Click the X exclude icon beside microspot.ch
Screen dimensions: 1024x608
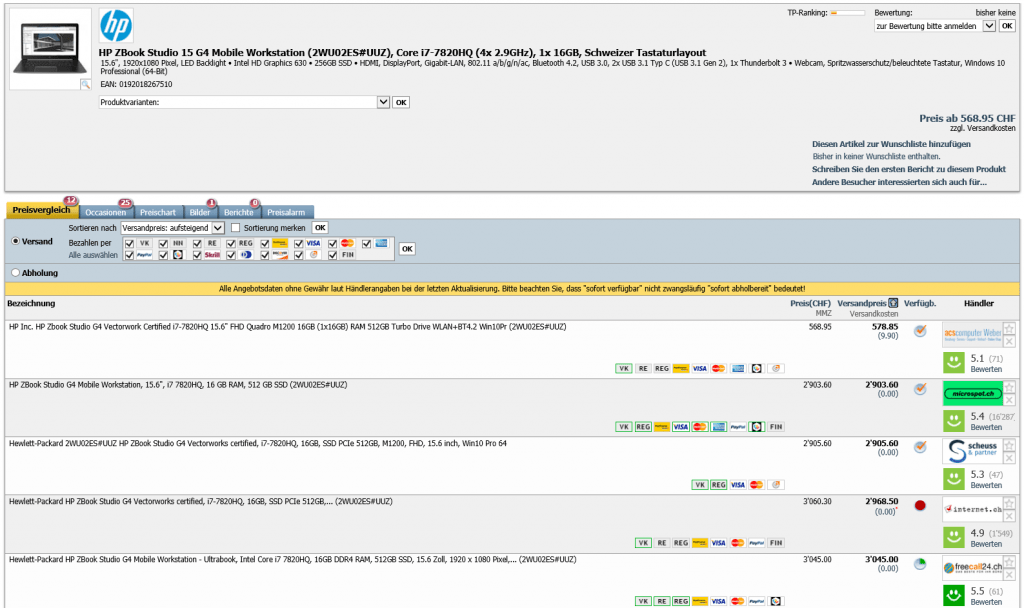(x=1009, y=399)
